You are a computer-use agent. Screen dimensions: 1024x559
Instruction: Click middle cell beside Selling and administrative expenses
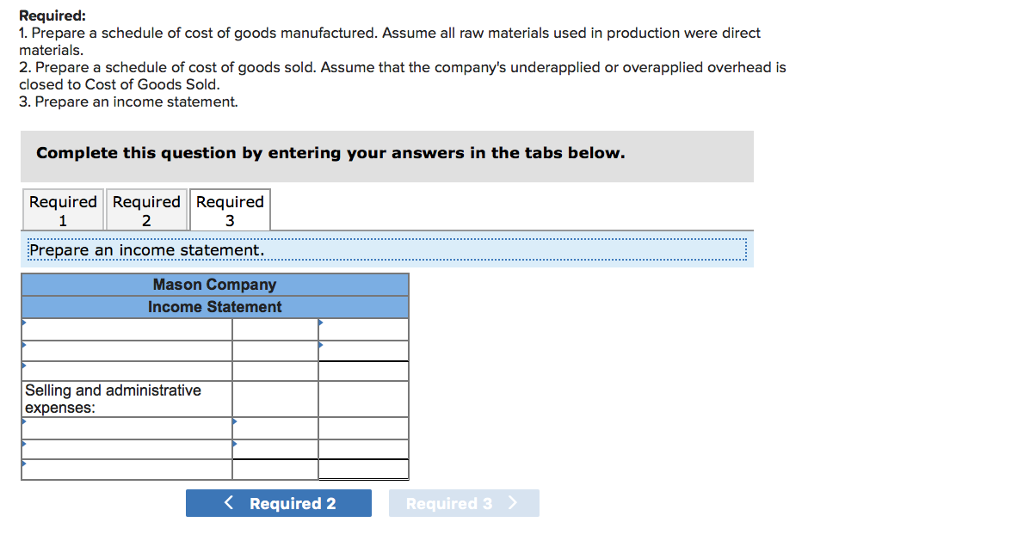275,398
